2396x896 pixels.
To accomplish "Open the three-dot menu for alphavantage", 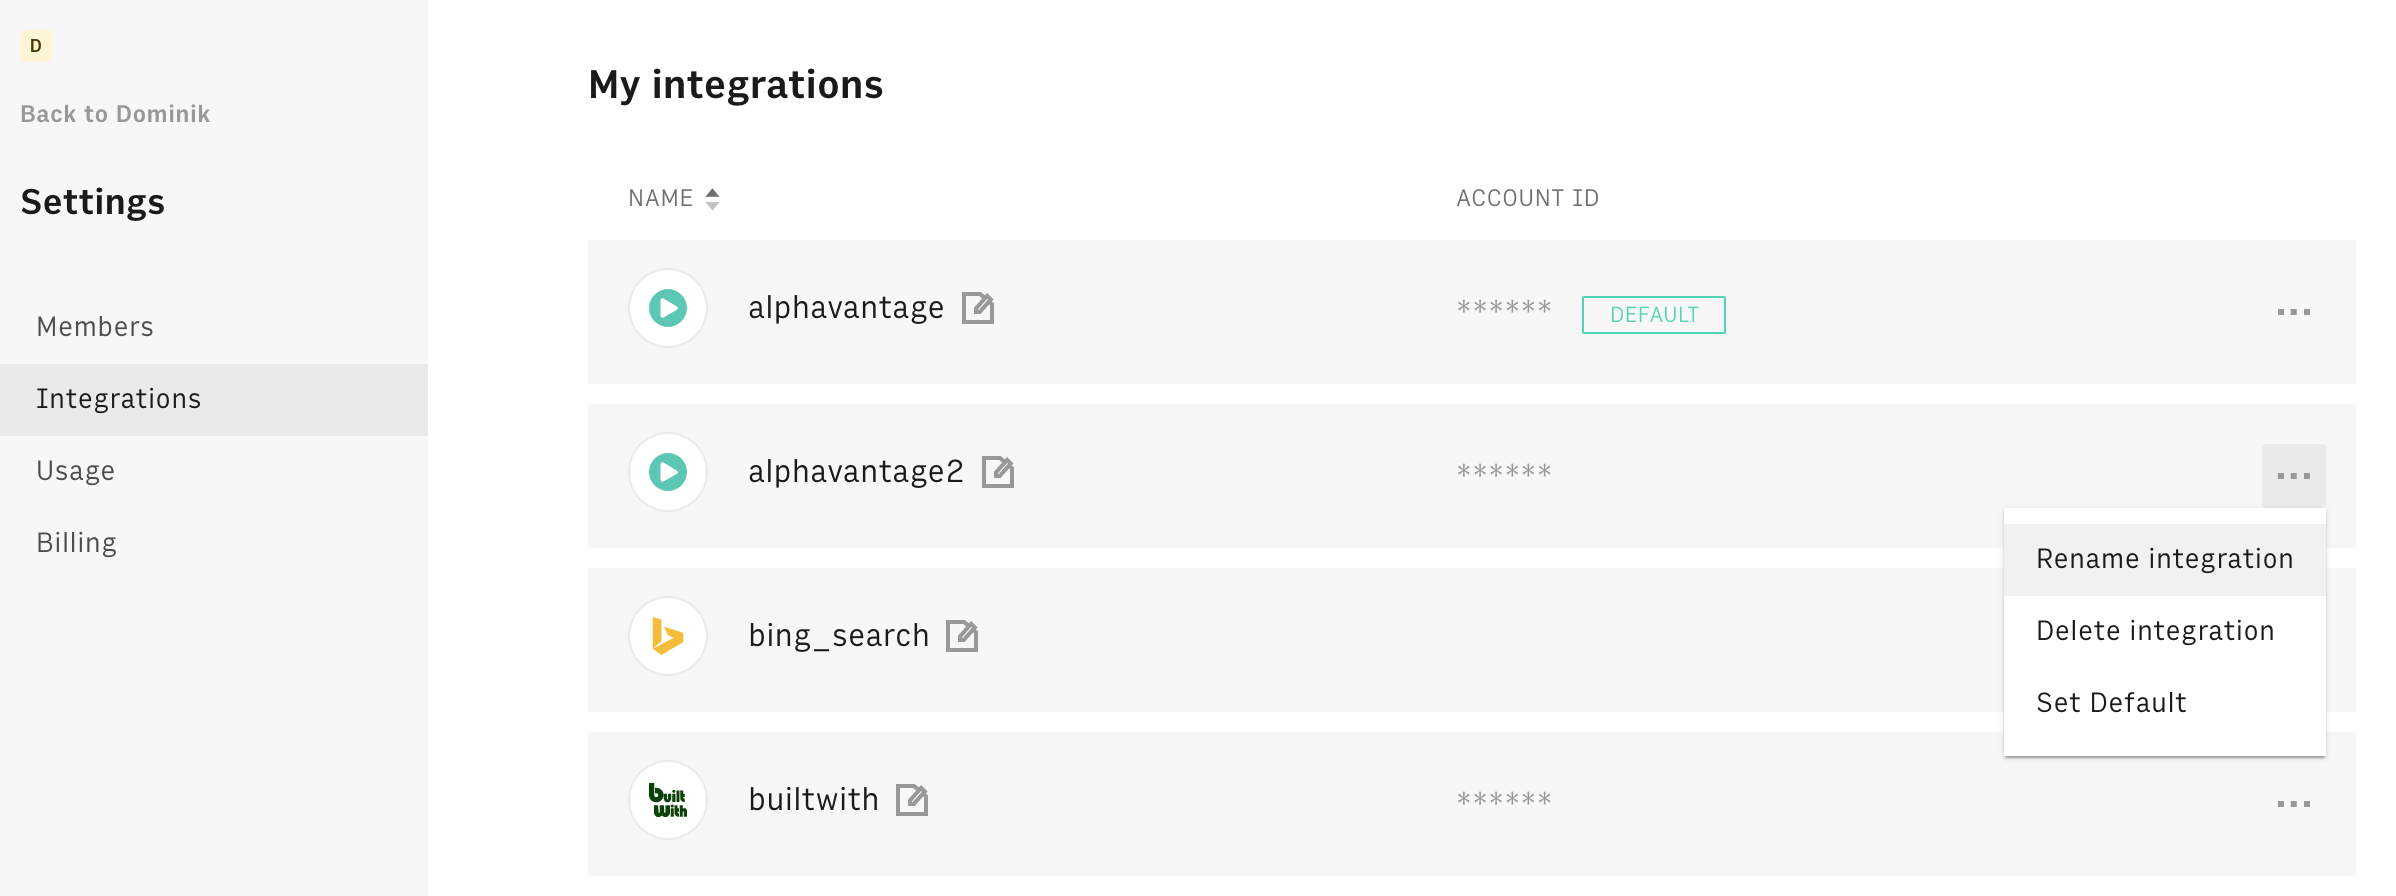I will tap(2293, 312).
